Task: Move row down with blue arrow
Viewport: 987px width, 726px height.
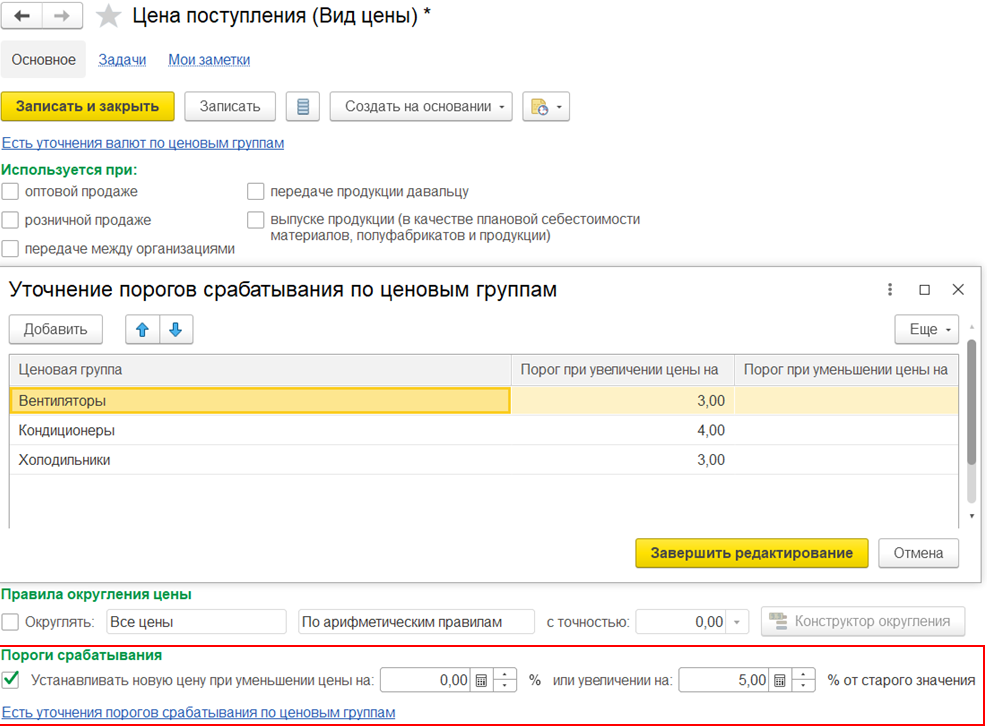Action: coord(175,329)
